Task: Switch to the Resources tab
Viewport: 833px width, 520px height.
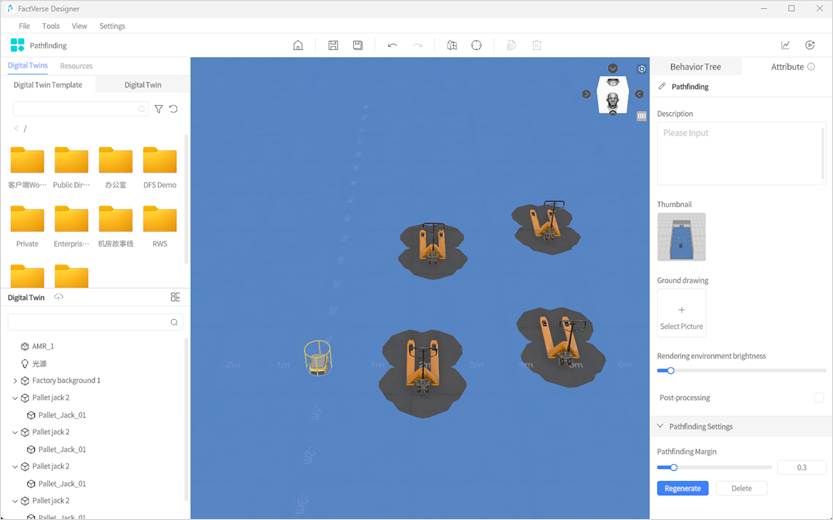Action: pos(76,66)
